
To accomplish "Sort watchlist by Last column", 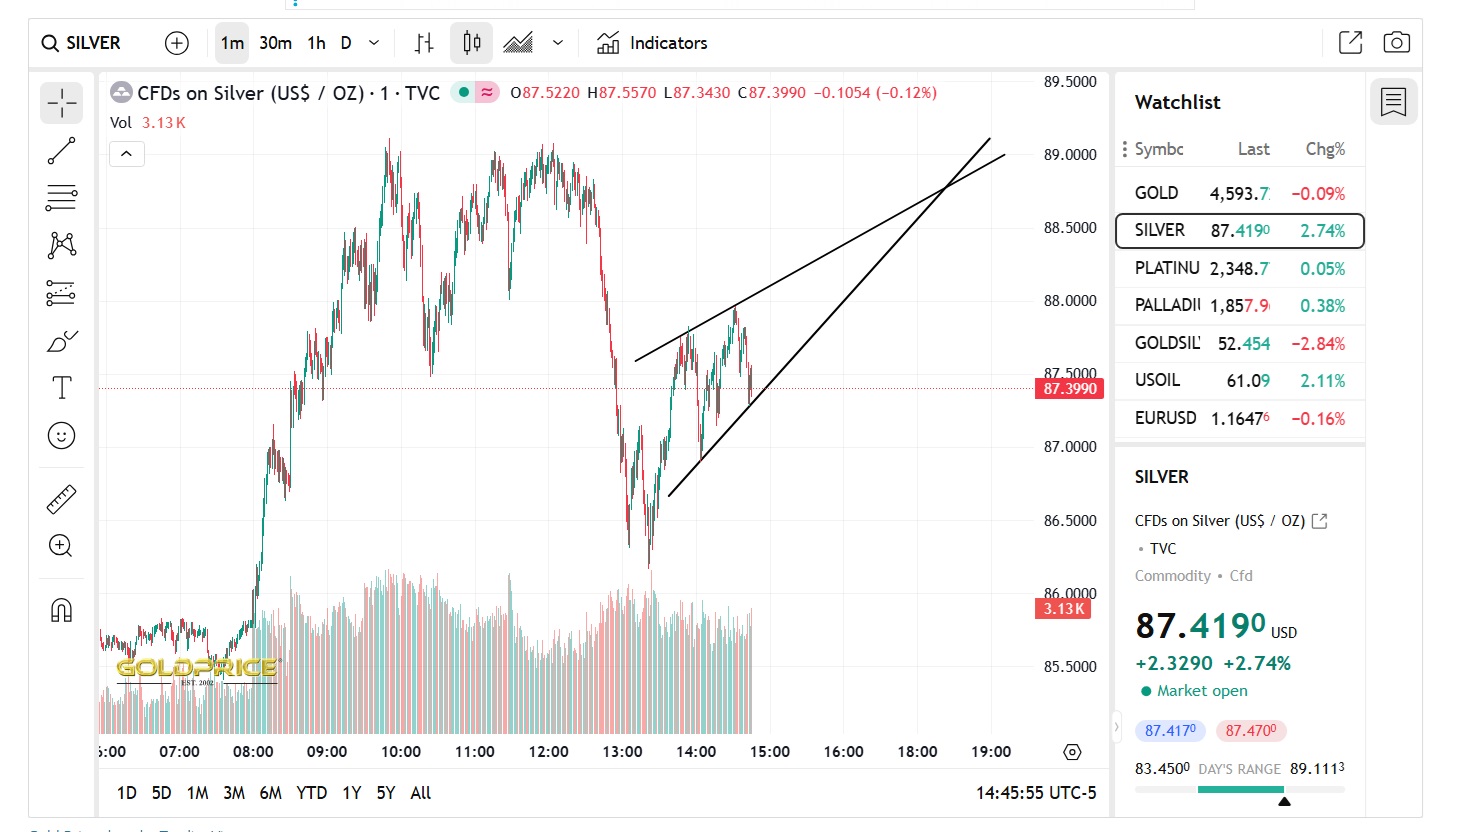I will 1254,149.
